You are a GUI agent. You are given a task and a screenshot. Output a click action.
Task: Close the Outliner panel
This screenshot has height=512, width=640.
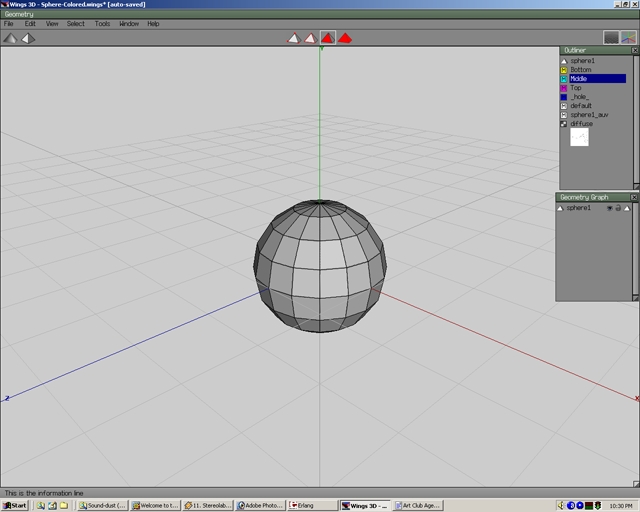(635, 50)
